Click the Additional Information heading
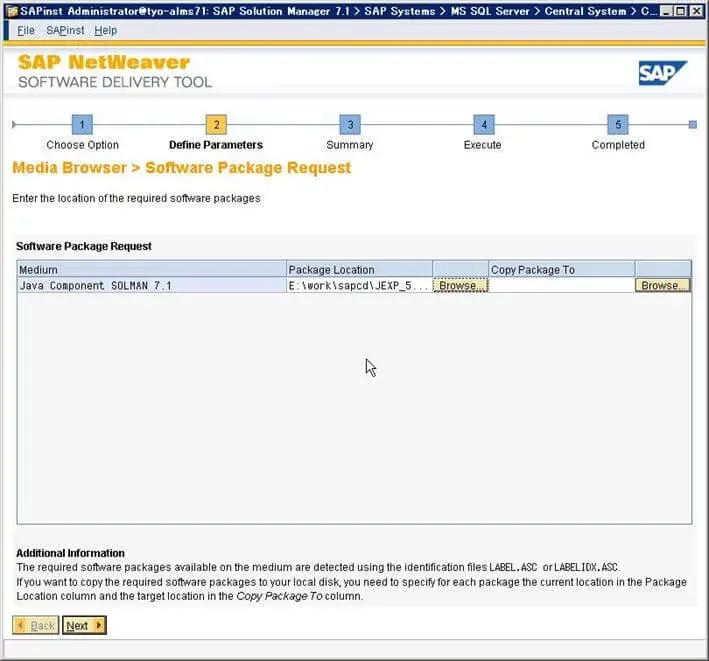The height and width of the screenshot is (661, 709). pyautogui.click(x=71, y=553)
